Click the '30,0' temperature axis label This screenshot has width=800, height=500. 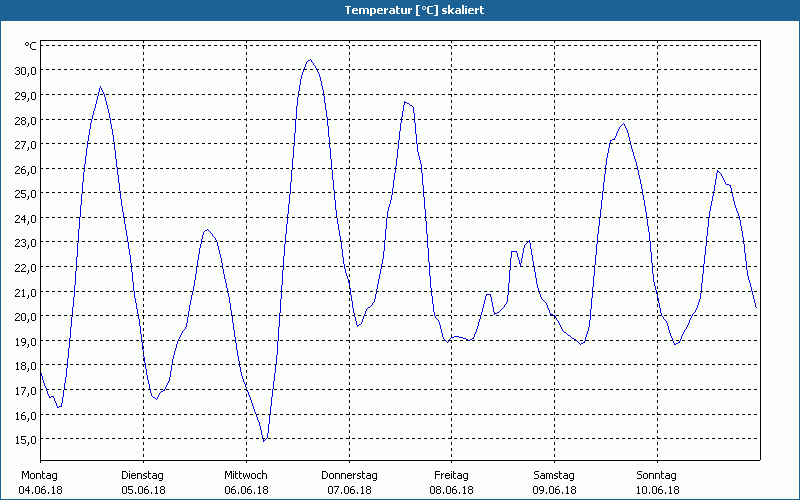click(x=24, y=71)
